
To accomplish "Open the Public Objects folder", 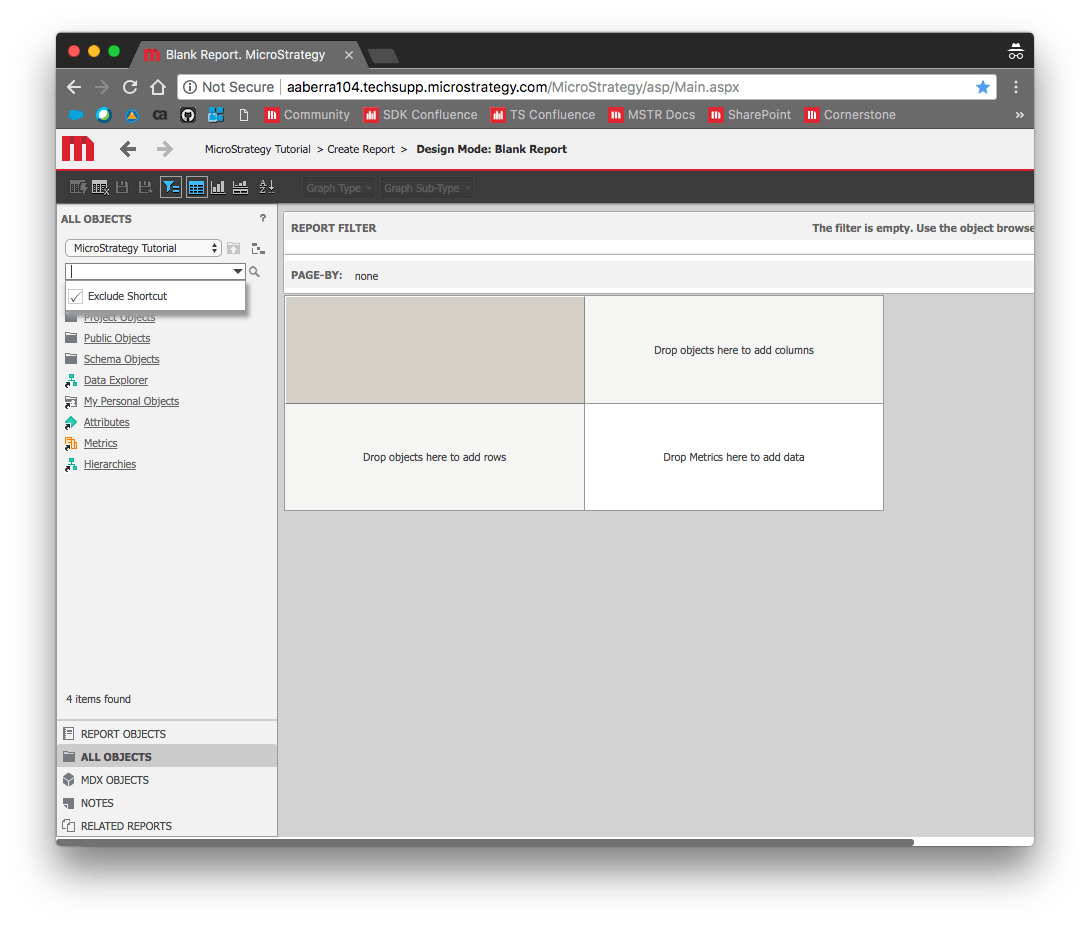I will 117,338.
